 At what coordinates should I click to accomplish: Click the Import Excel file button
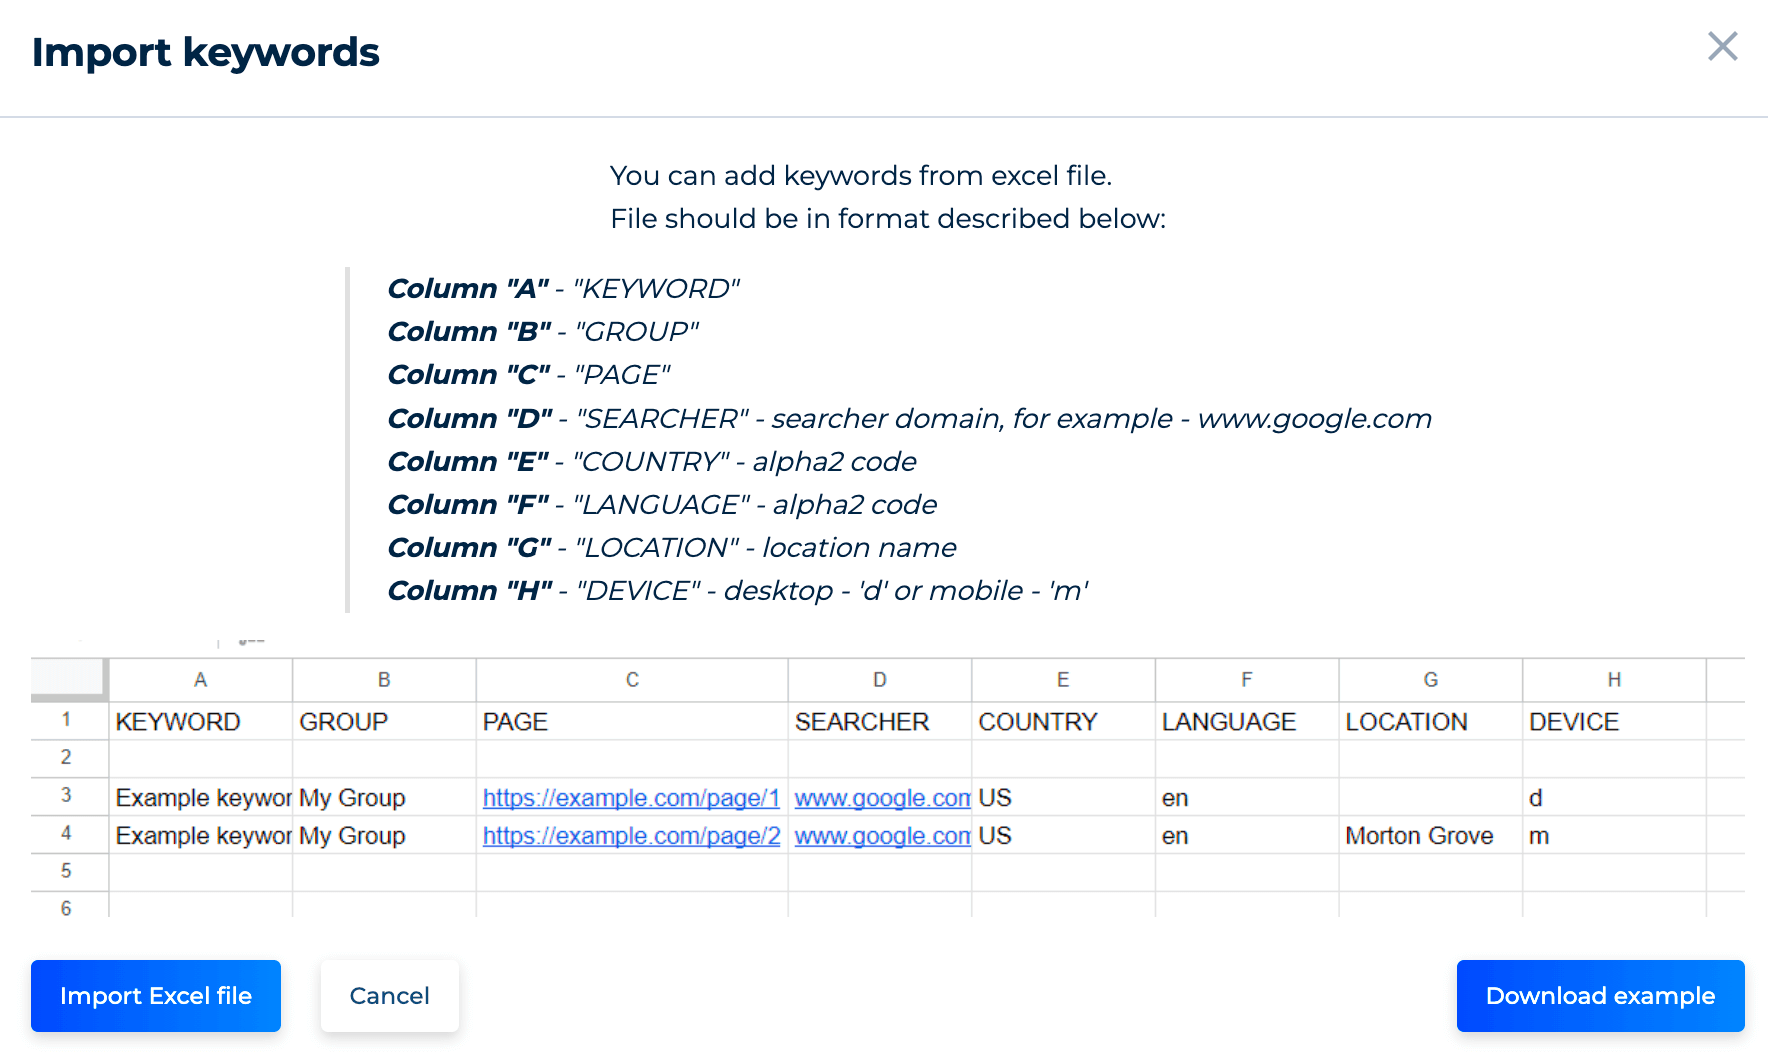(x=156, y=996)
